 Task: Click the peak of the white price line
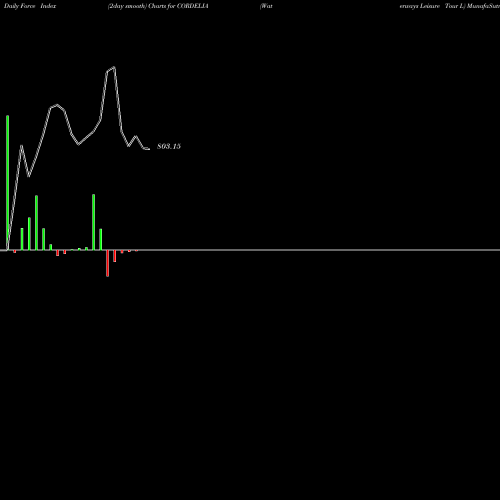click(114, 67)
